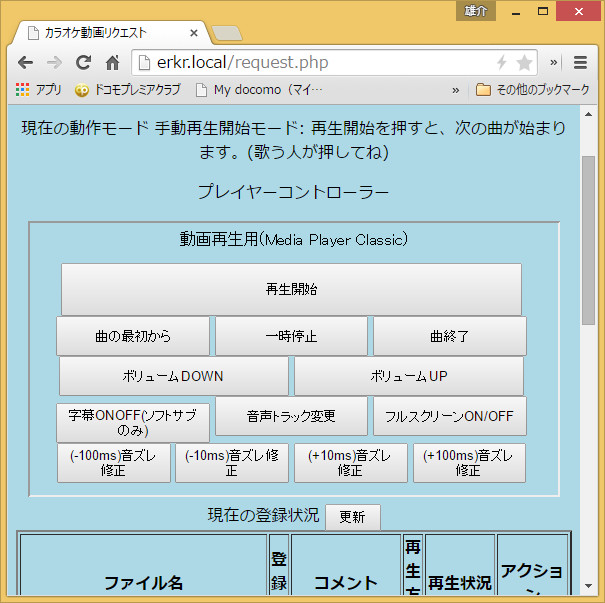605x603 pixels.
Task: Open the Chrome hamburger menu
Action: (580, 62)
